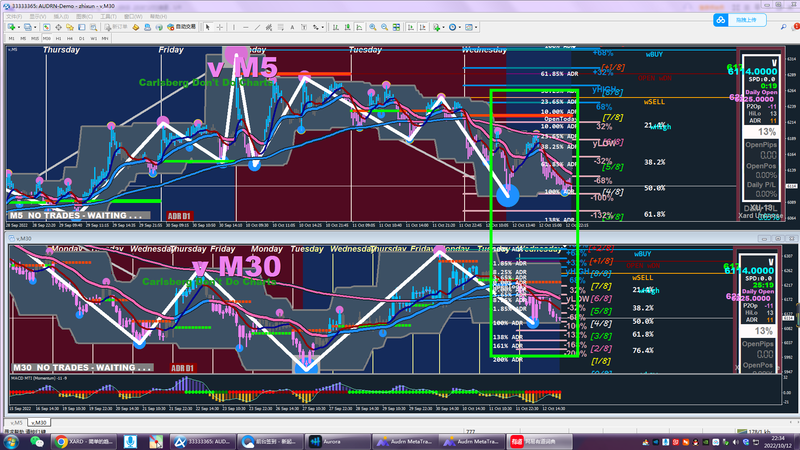Select the cursor arrow tool
800x450 pixels.
(x=208, y=27)
